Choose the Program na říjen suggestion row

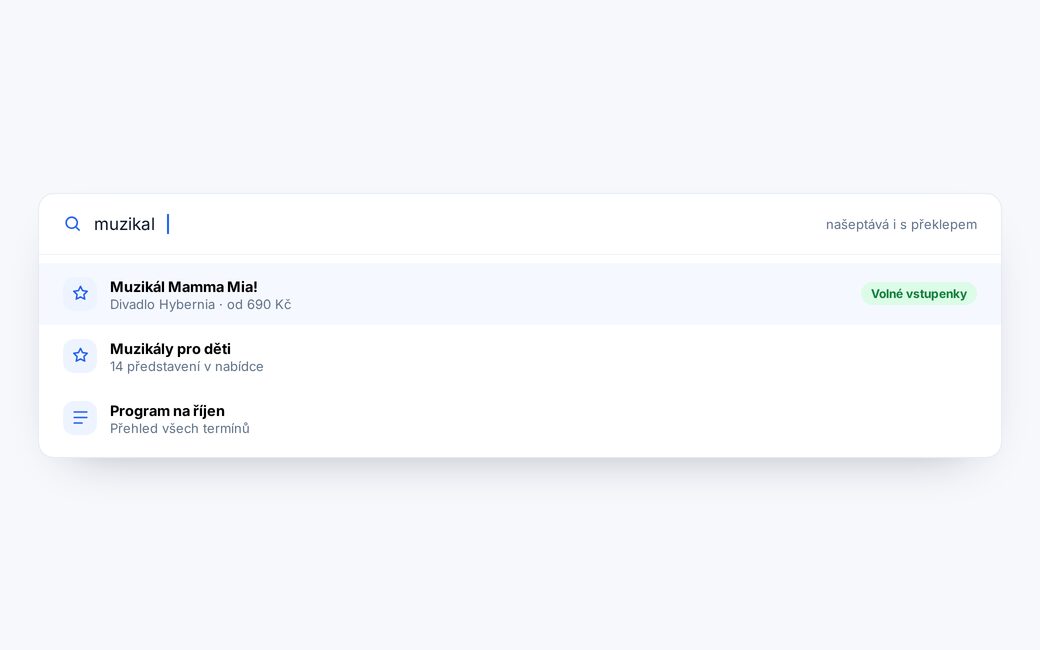(x=520, y=418)
